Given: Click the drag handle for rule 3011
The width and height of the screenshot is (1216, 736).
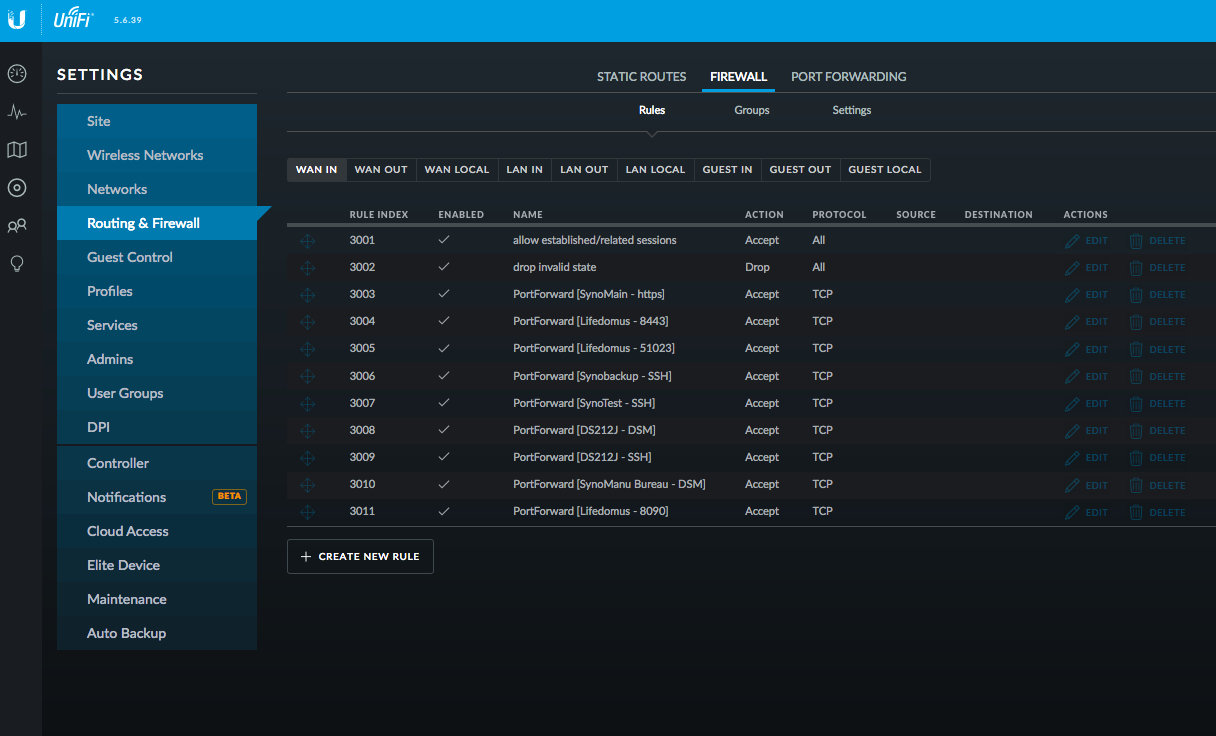Looking at the screenshot, I should pos(308,512).
